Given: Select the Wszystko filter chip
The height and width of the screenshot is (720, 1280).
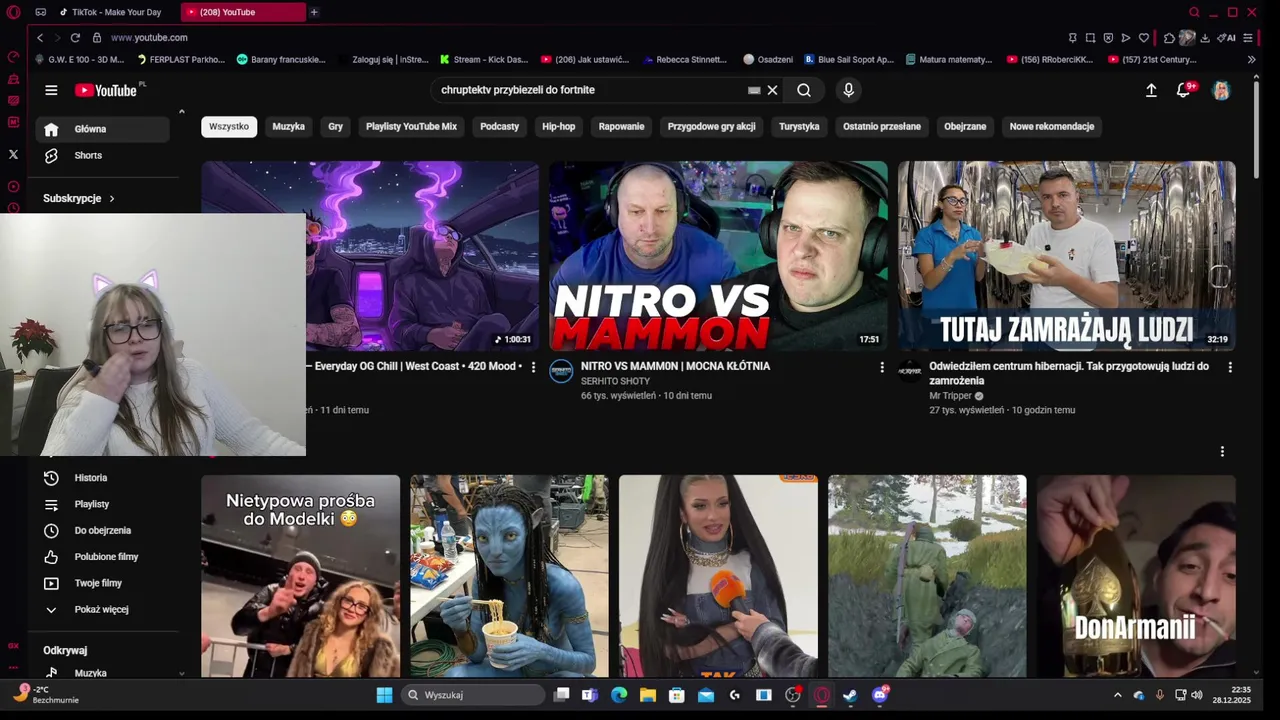Looking at the screenshot, I should (229, 126).
